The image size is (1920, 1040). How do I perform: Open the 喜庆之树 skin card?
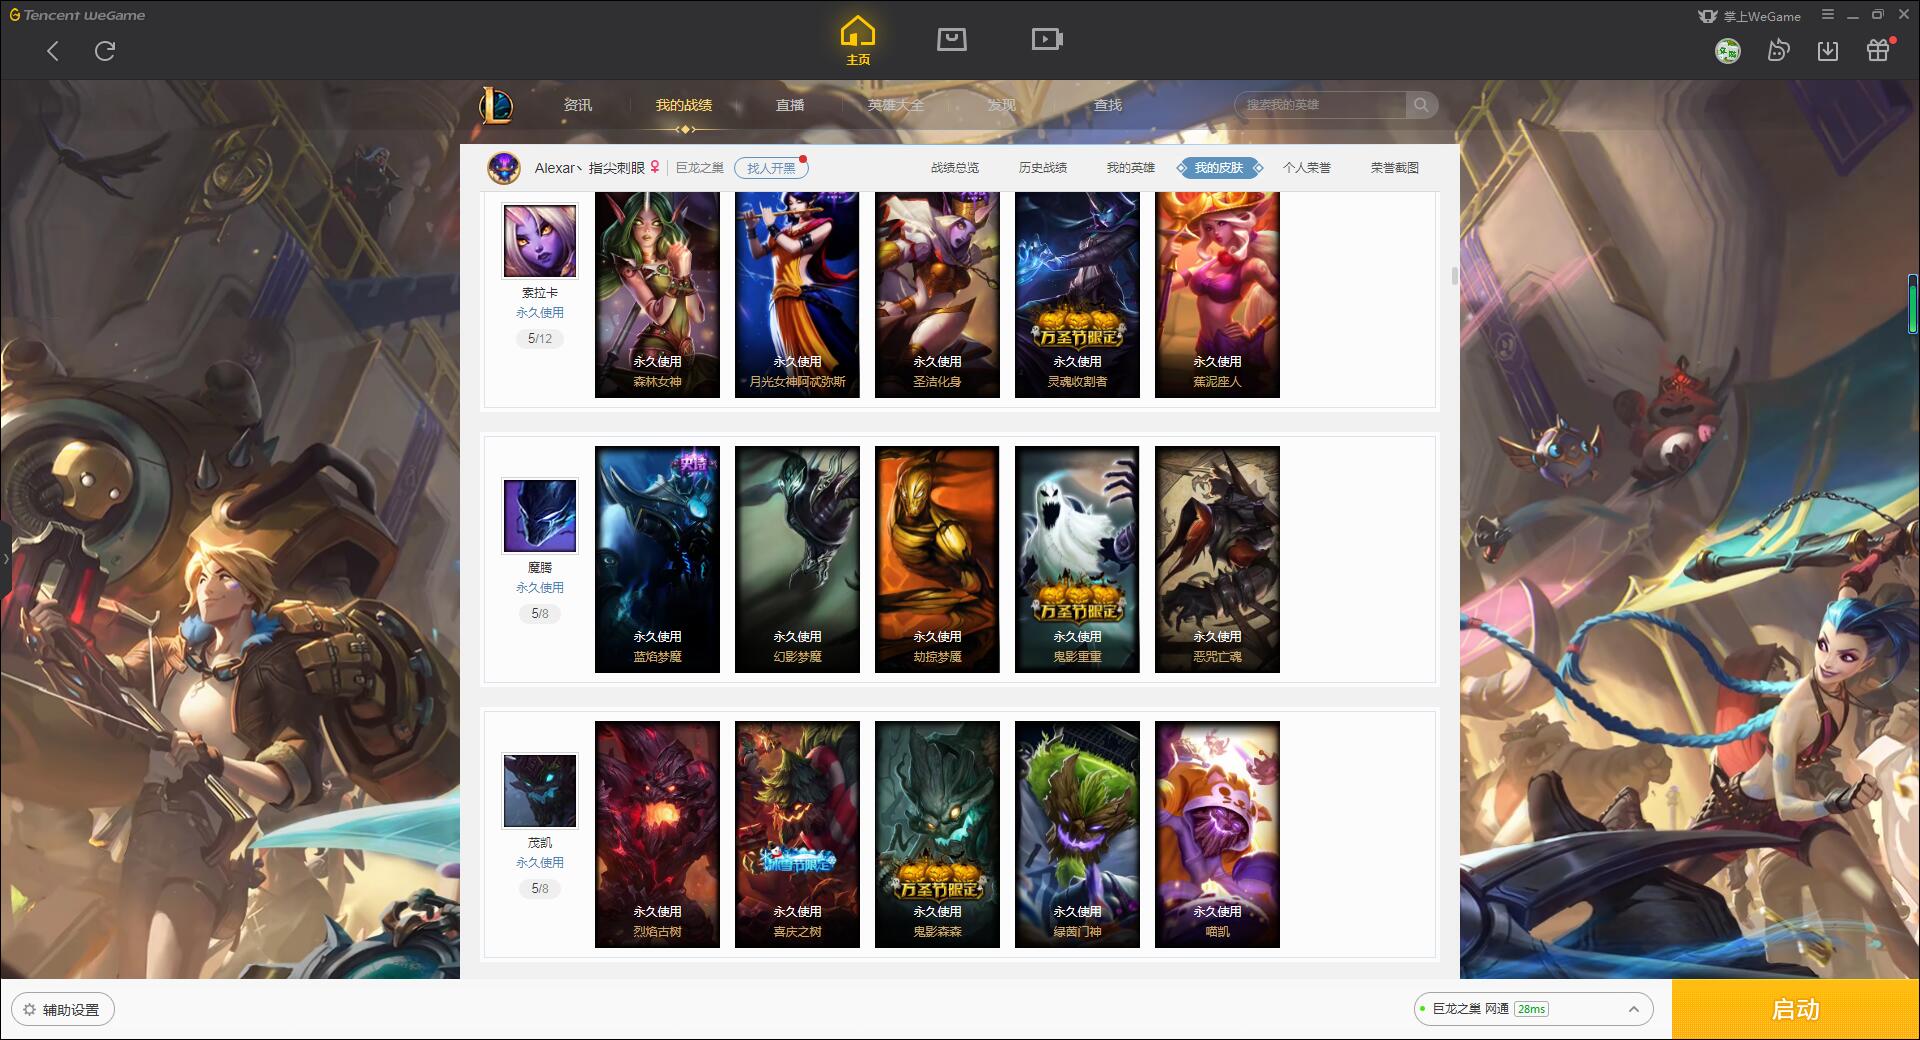point(797,834)
